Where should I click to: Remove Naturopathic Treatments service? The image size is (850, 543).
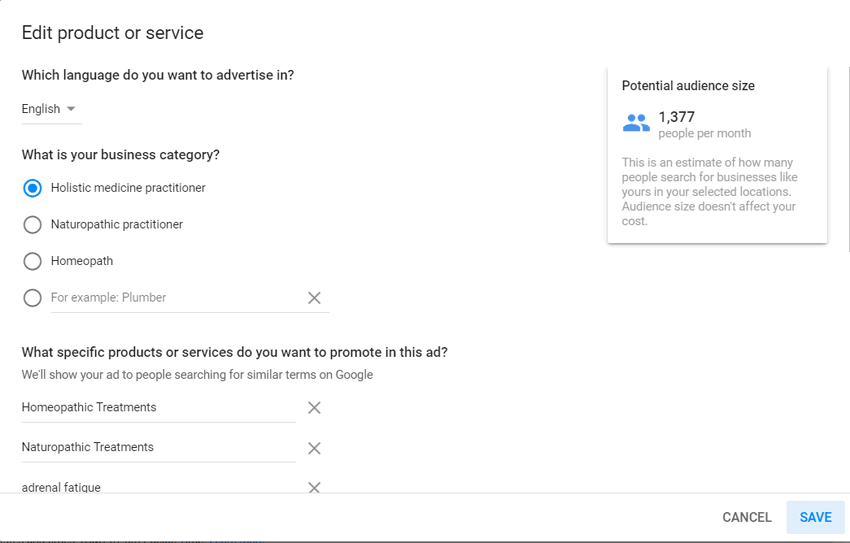(314, 448)
